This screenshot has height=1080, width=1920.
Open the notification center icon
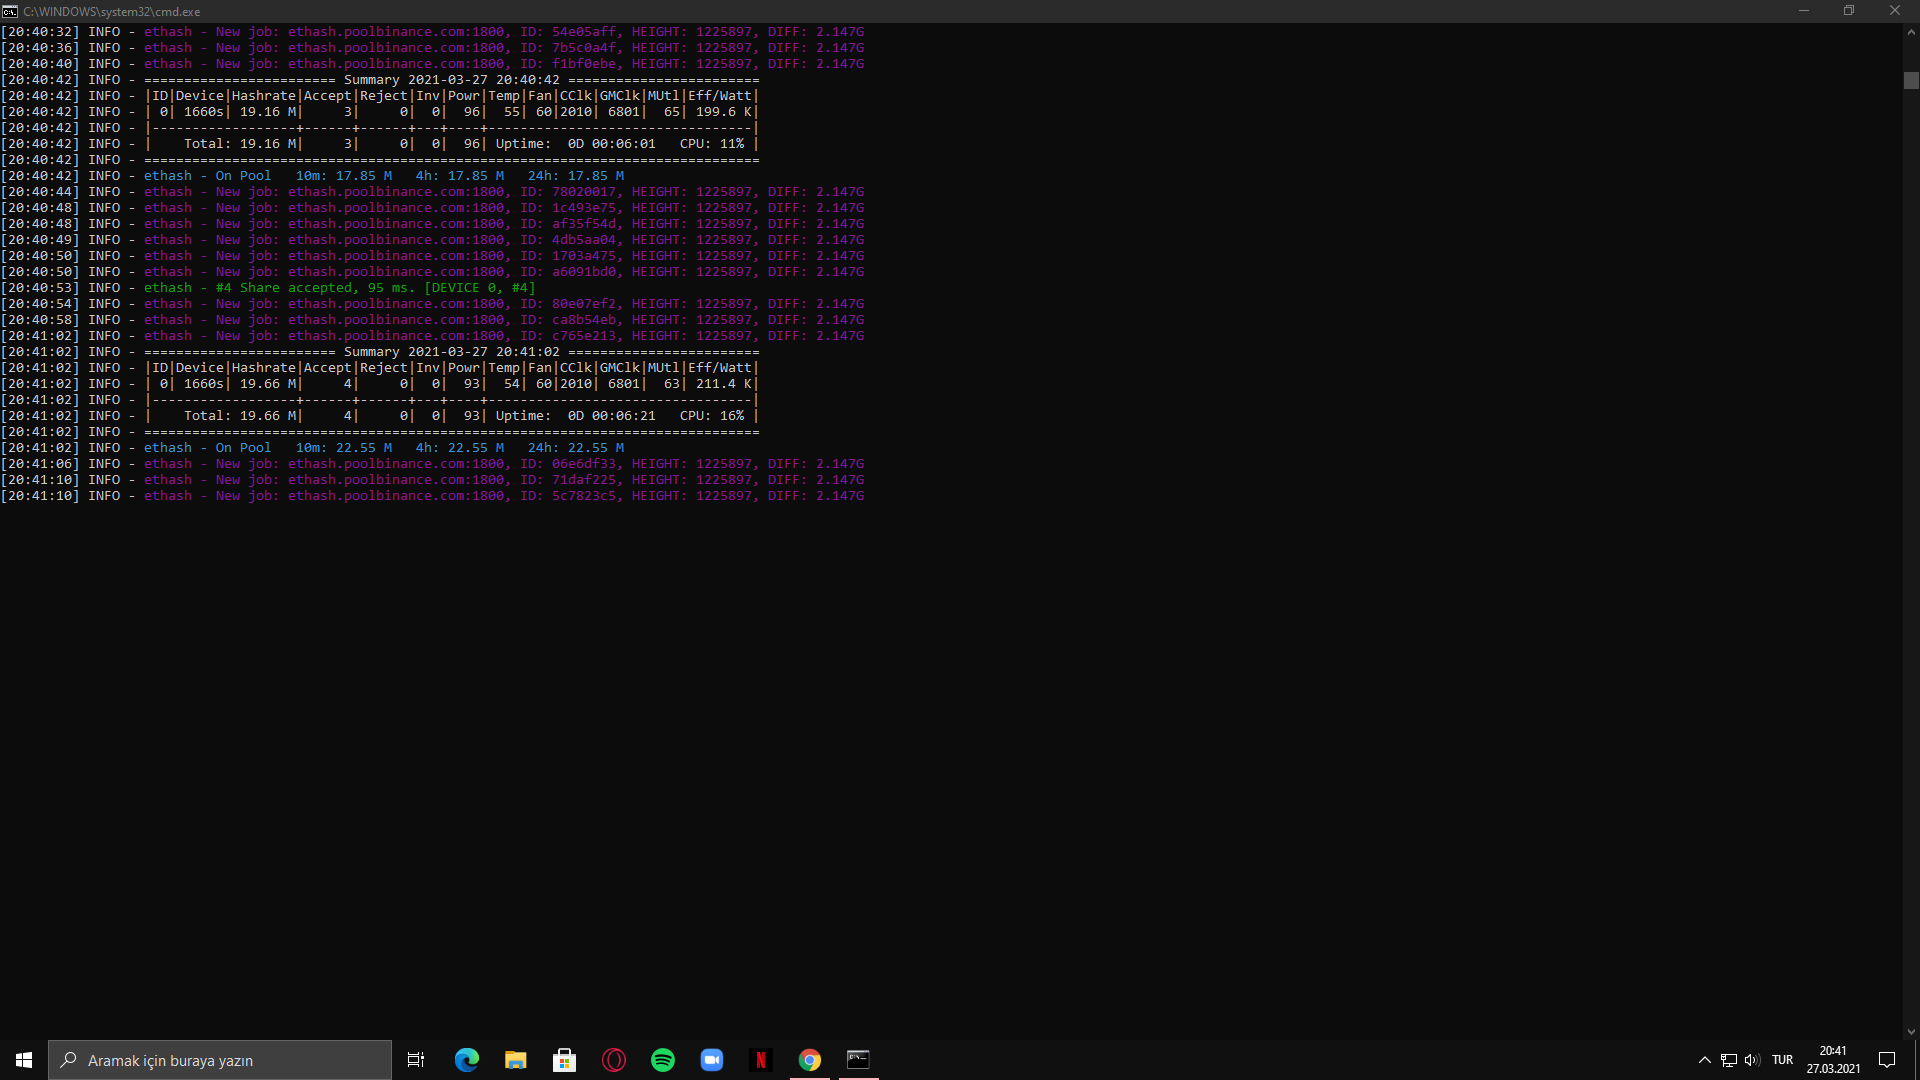[x=1887, y=1060]
